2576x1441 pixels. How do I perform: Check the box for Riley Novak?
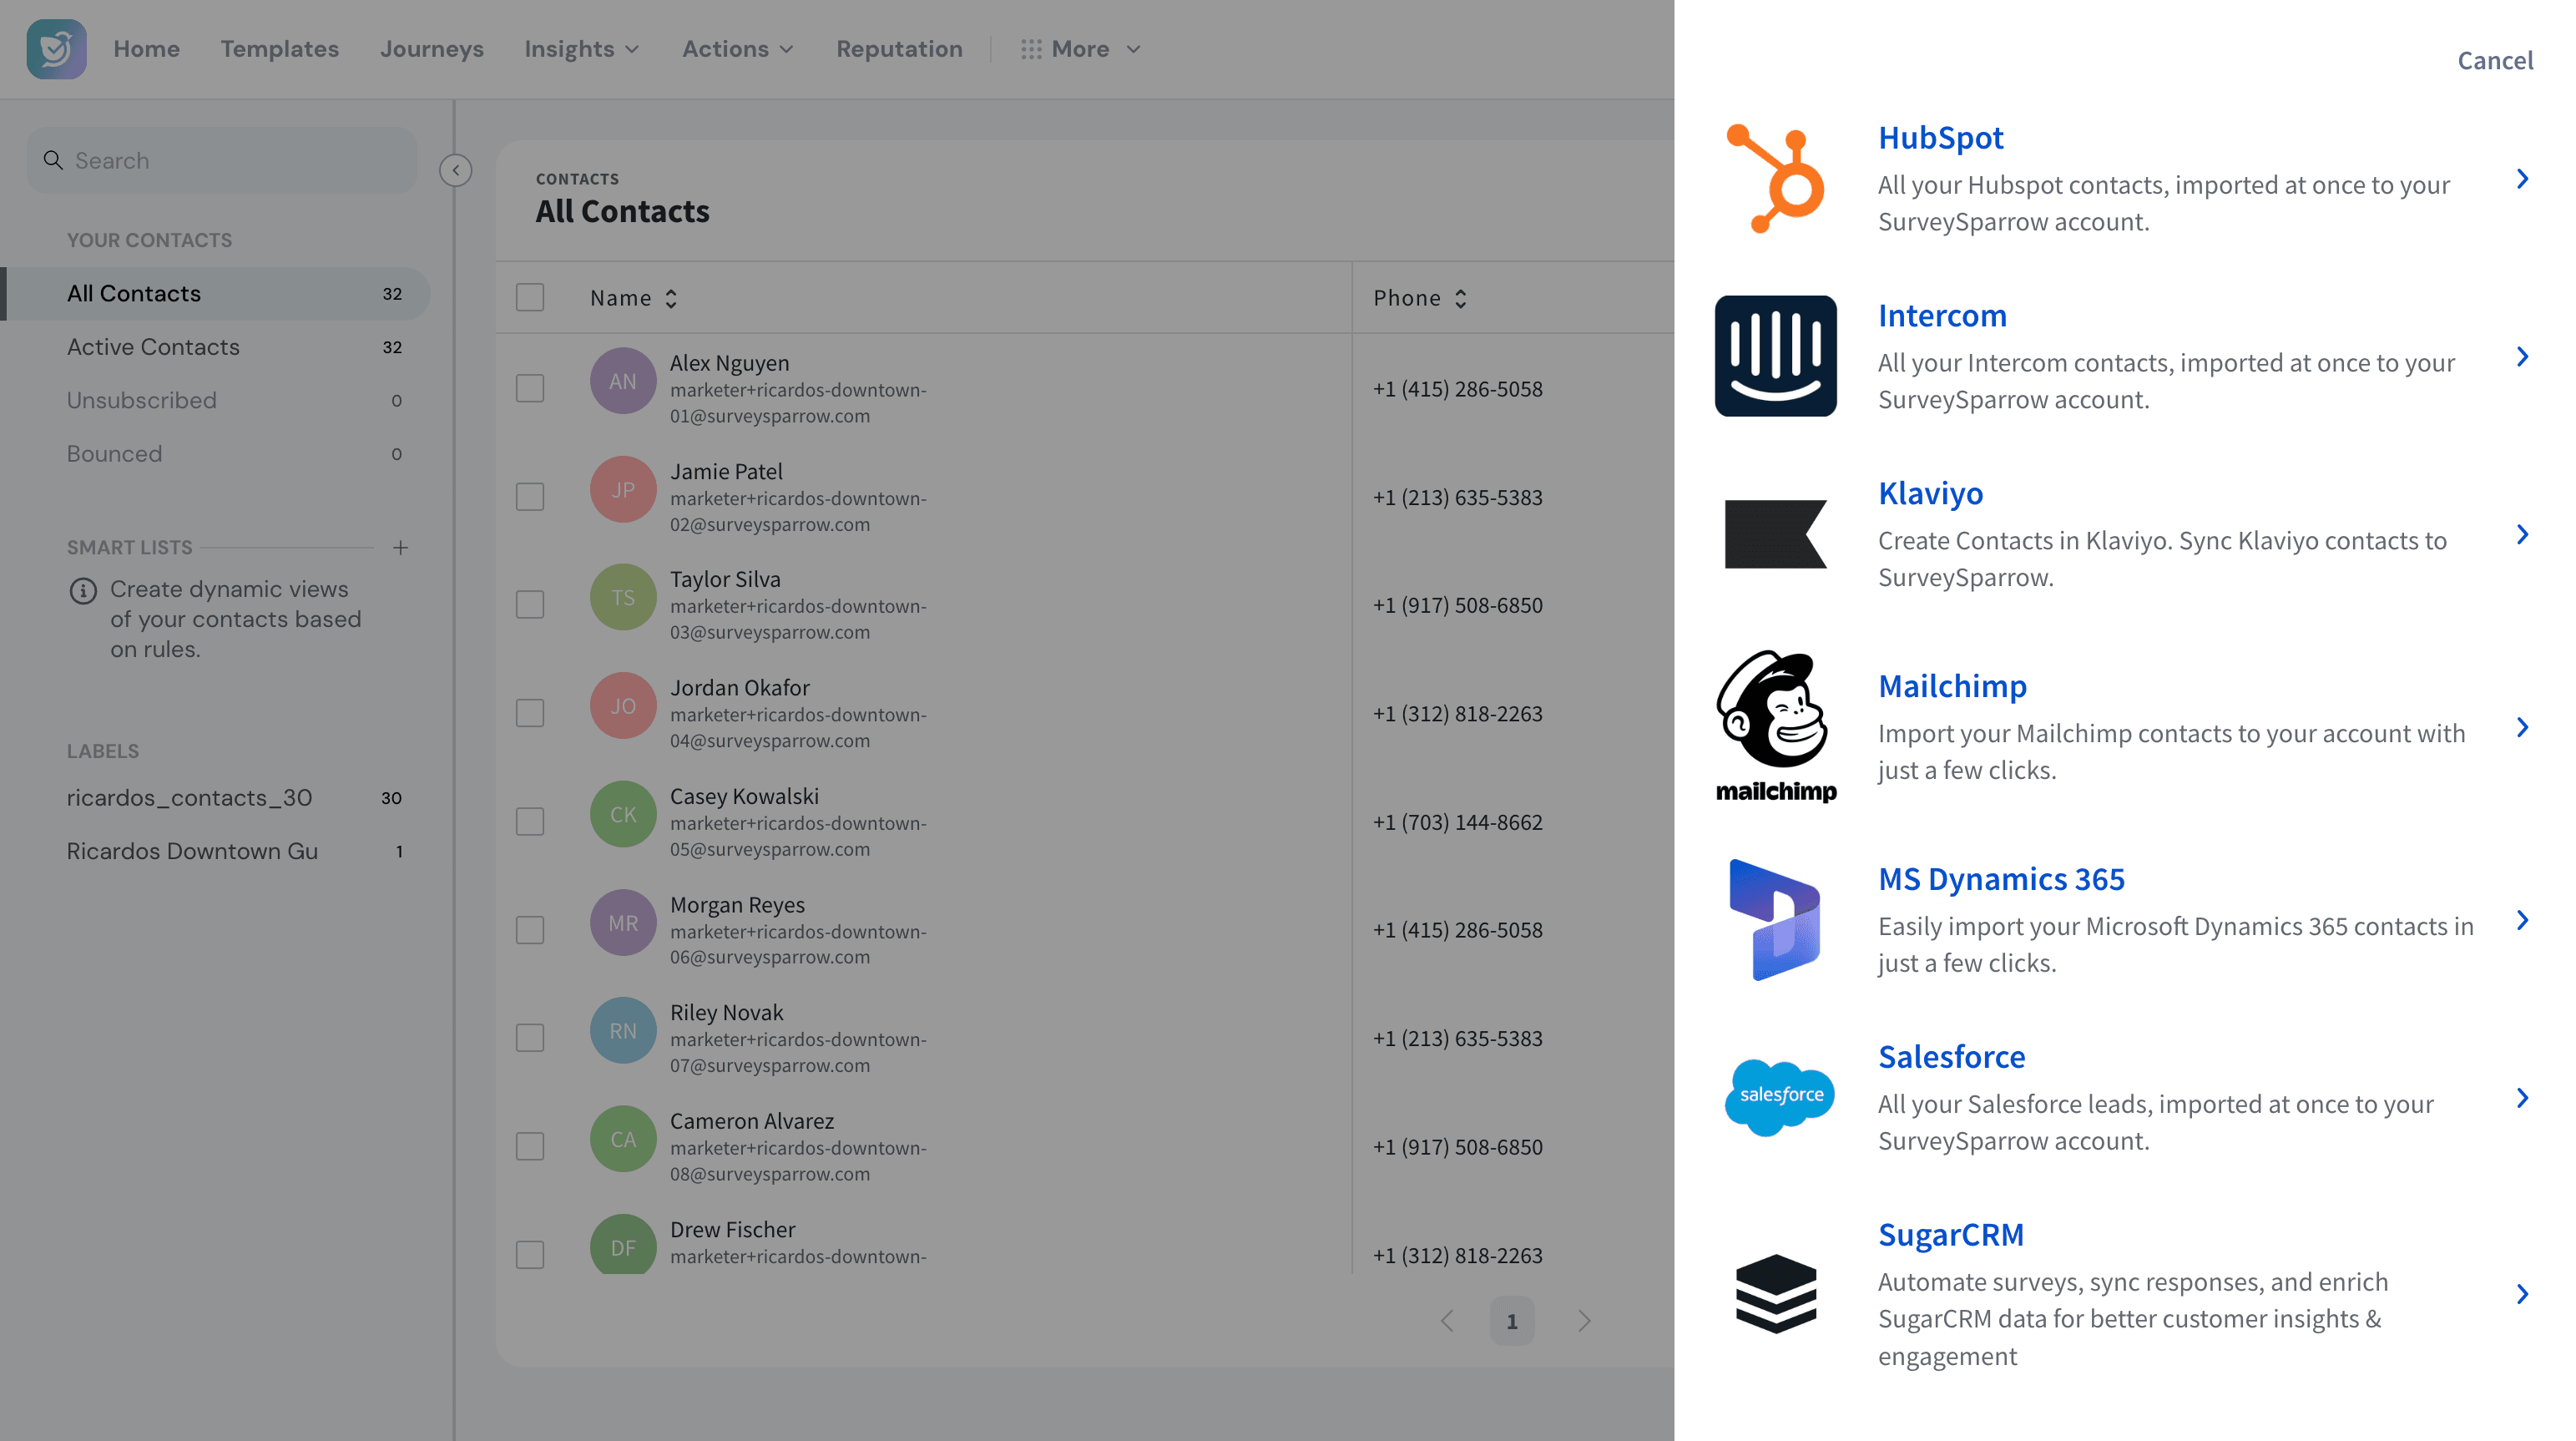pyautogui.click(x=530, y=1038)
